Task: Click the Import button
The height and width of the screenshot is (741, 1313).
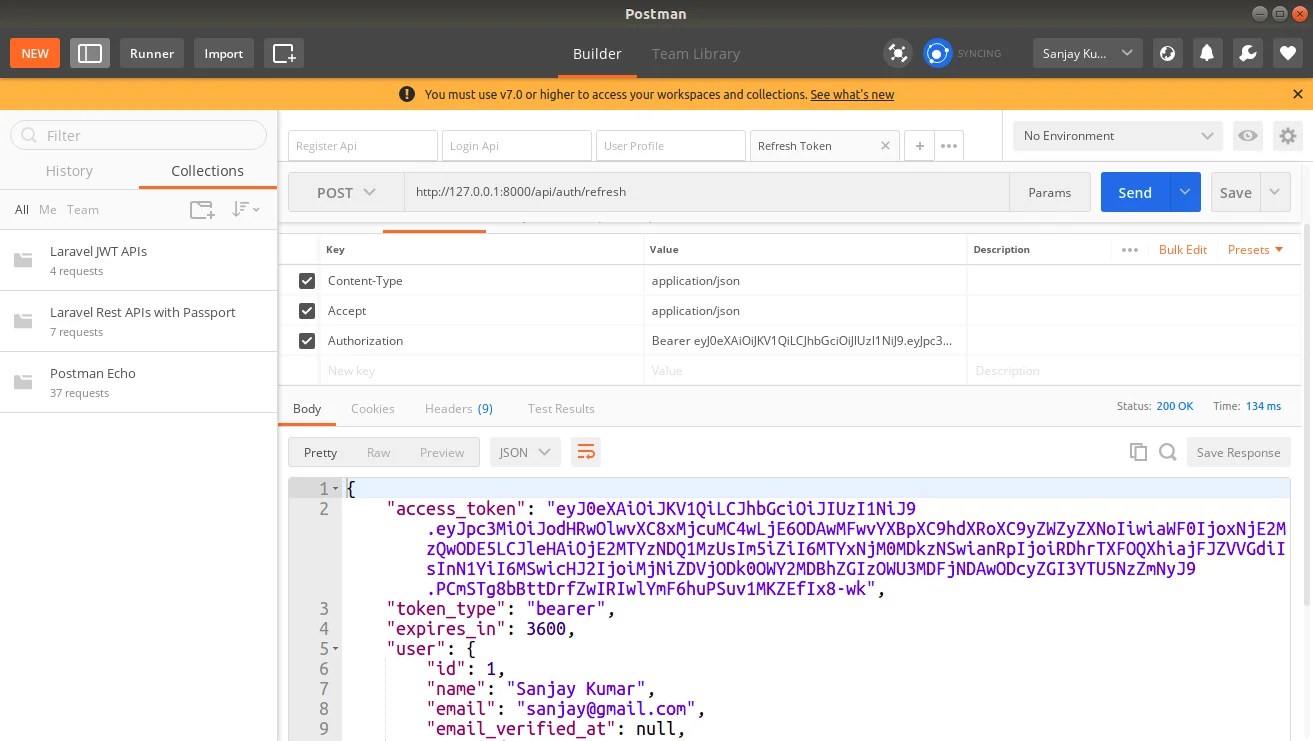Action: click(224, 53)
